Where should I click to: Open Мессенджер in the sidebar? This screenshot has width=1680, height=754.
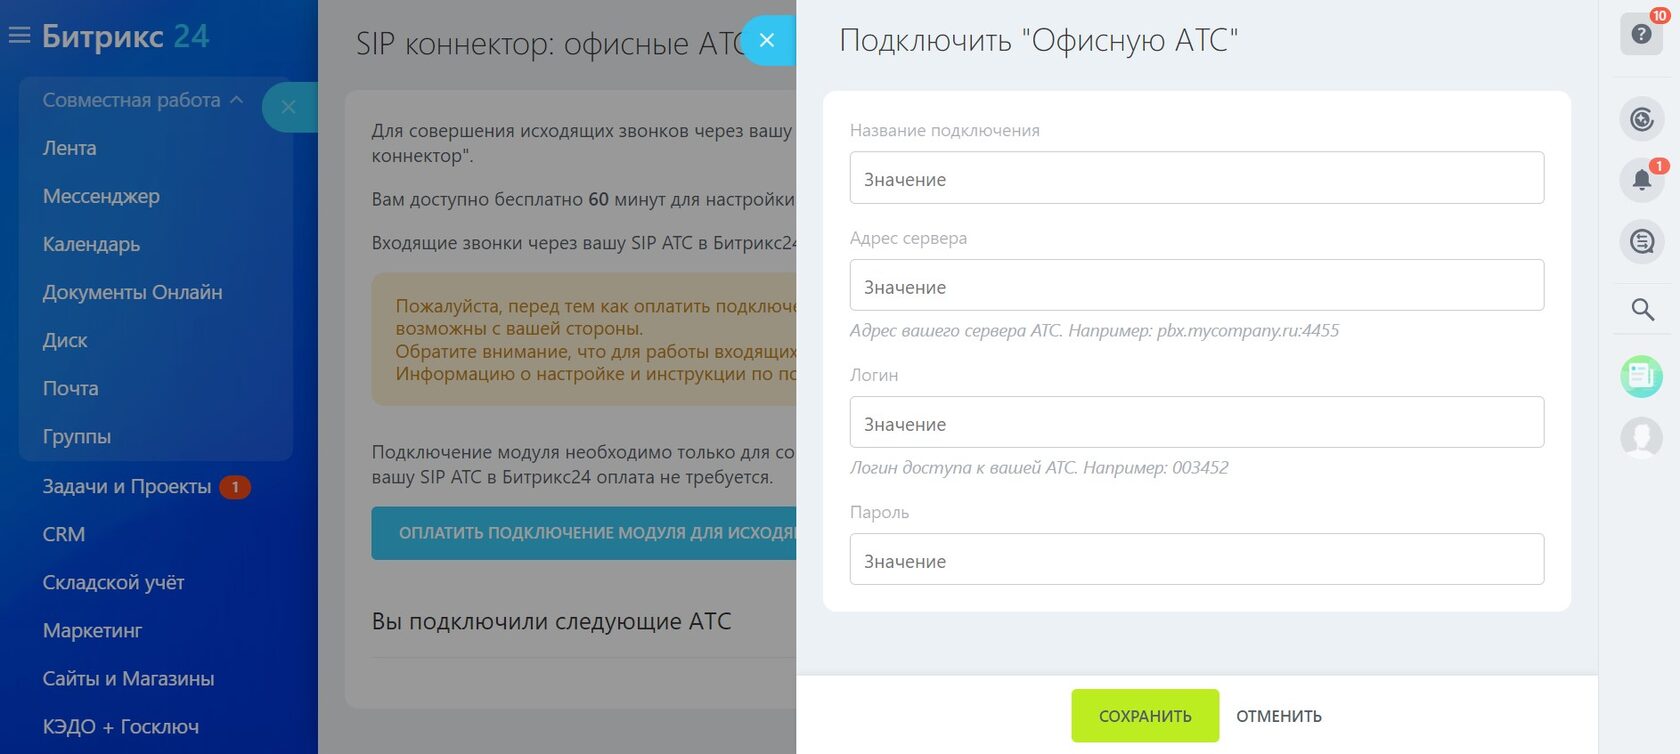101,196
